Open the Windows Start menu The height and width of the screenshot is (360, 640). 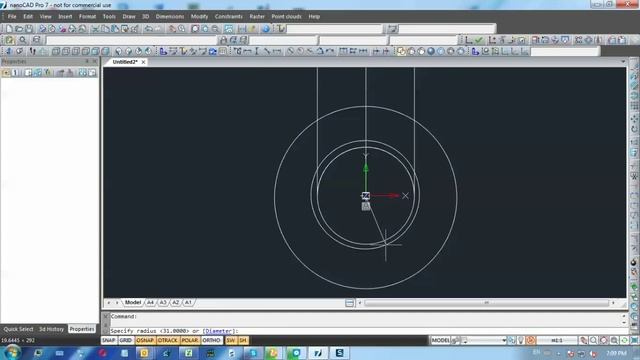12,352
